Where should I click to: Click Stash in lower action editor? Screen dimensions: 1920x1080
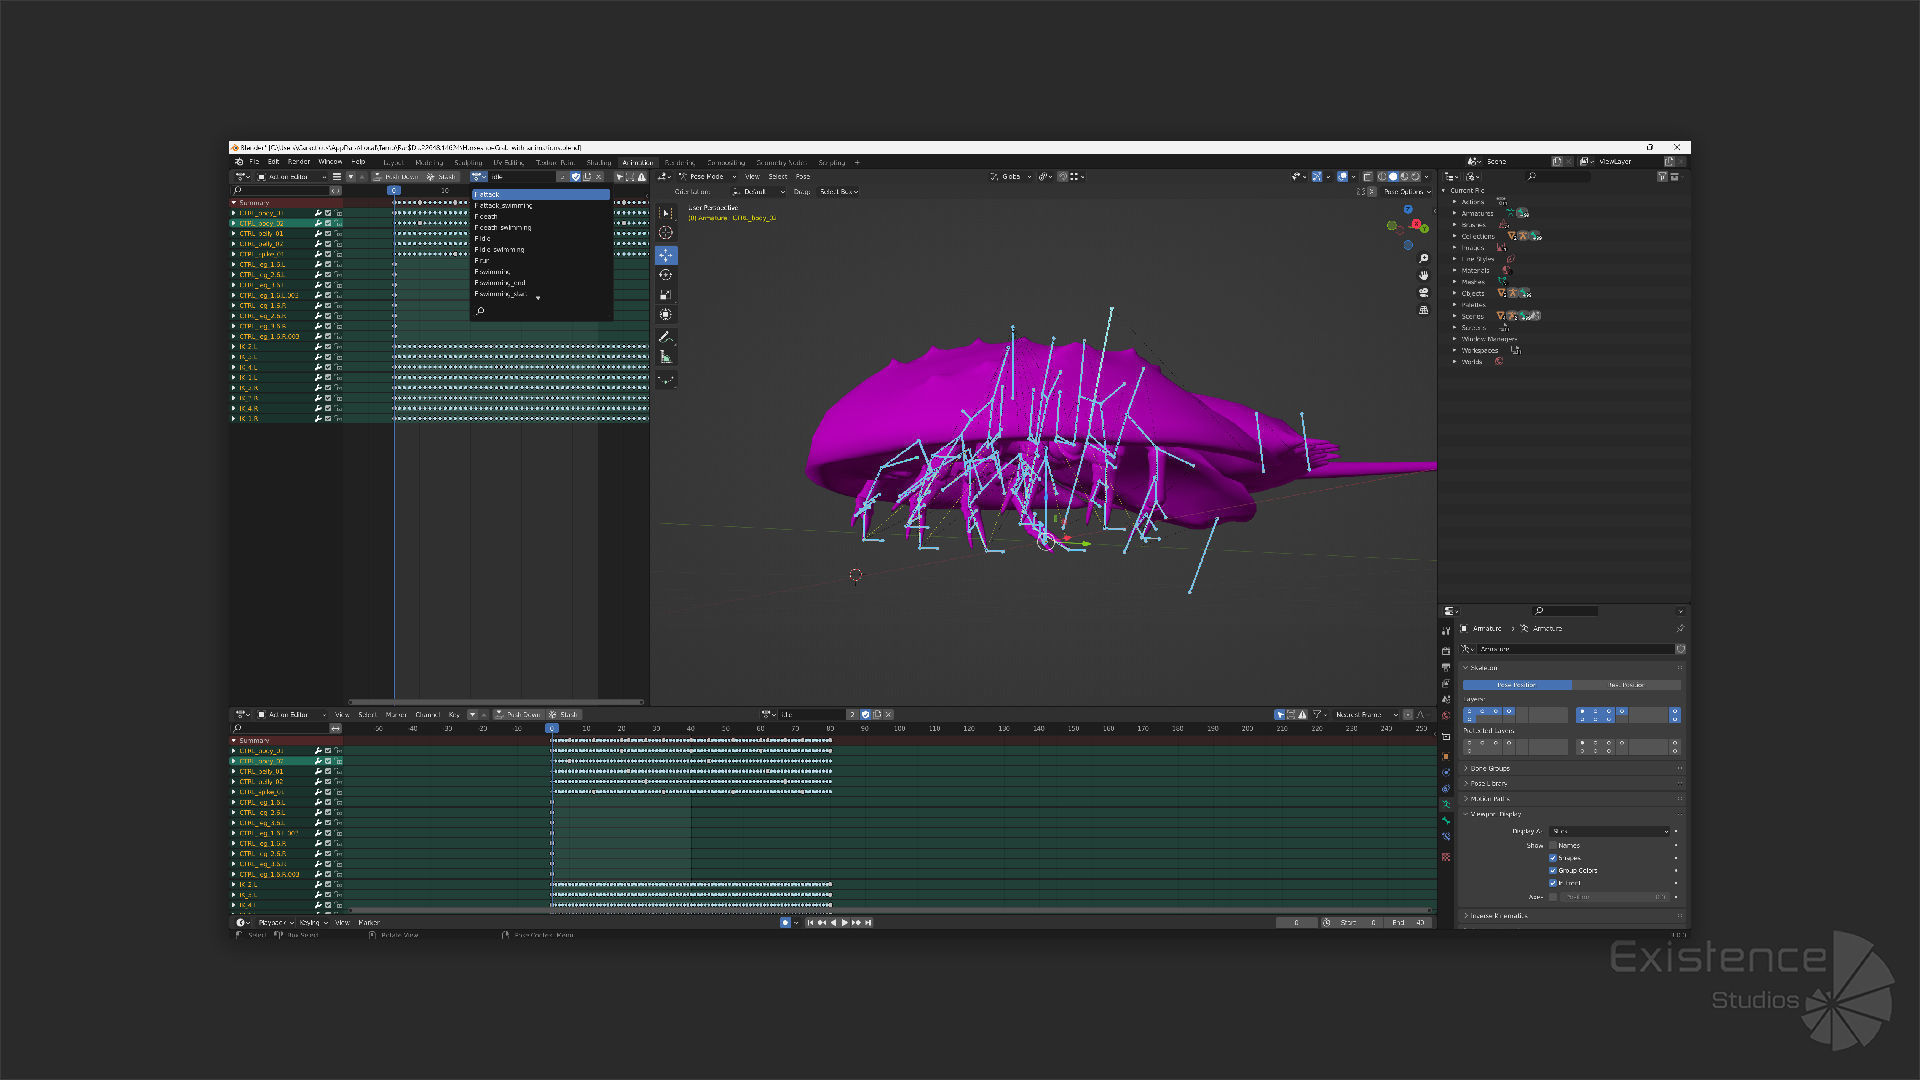(x=564, y=715)
